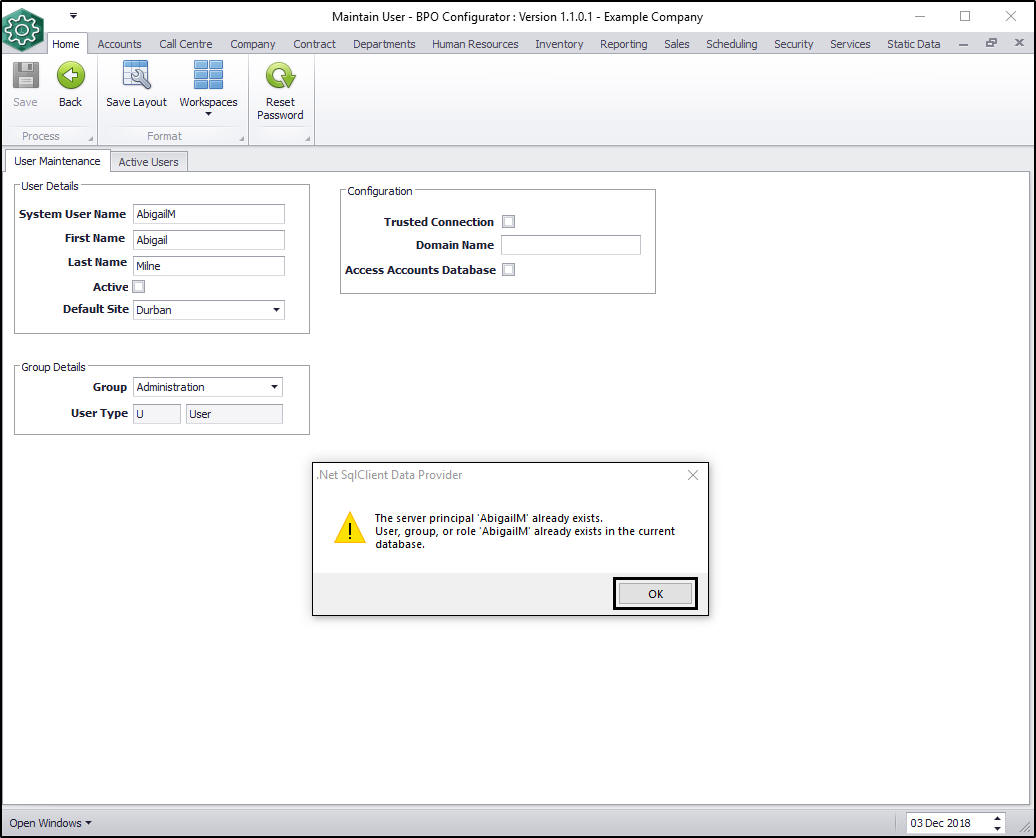Open the Sales ribbon tab

677,44
